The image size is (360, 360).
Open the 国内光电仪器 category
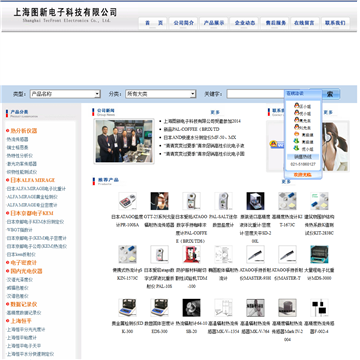click(x=26, y=271)
